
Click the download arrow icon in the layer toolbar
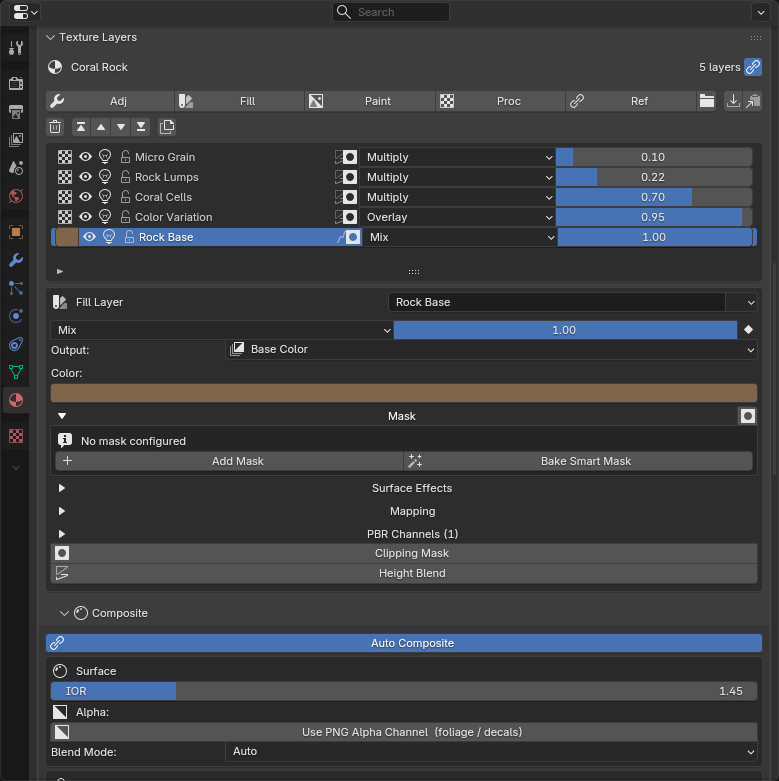pos(733,101)
